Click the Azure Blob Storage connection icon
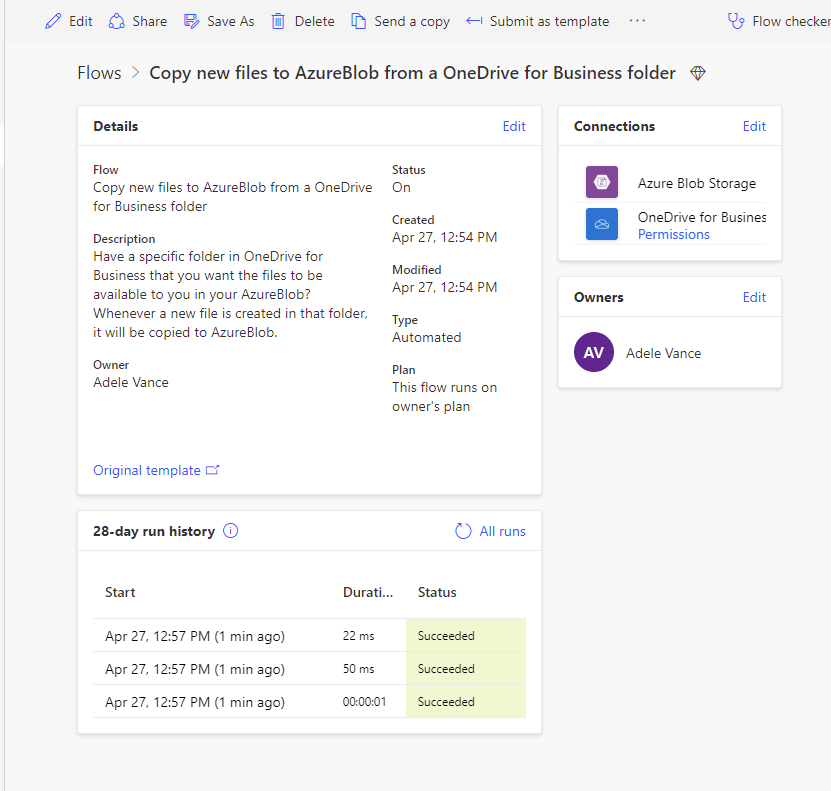Viewport: 831px width, 791px height. (602, 183)
